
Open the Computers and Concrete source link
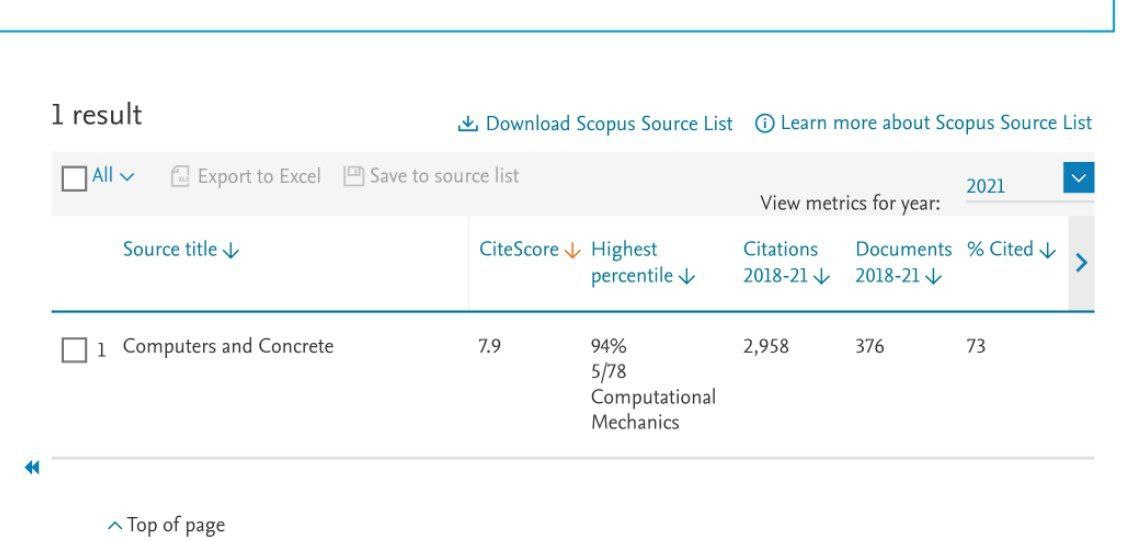coord(228,347)
